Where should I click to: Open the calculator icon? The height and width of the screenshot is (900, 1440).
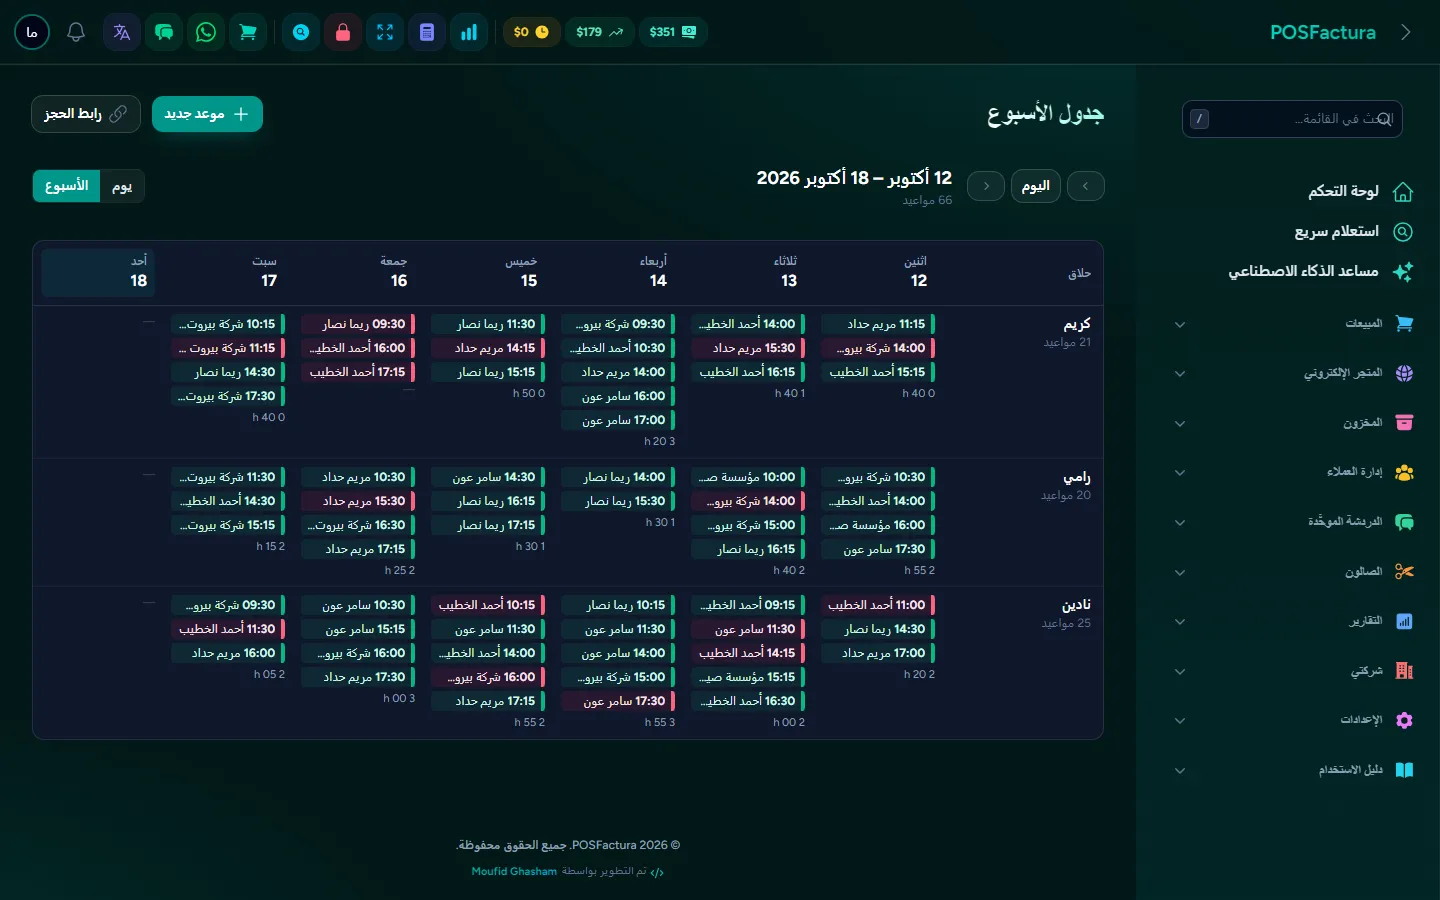click(427, 32)
